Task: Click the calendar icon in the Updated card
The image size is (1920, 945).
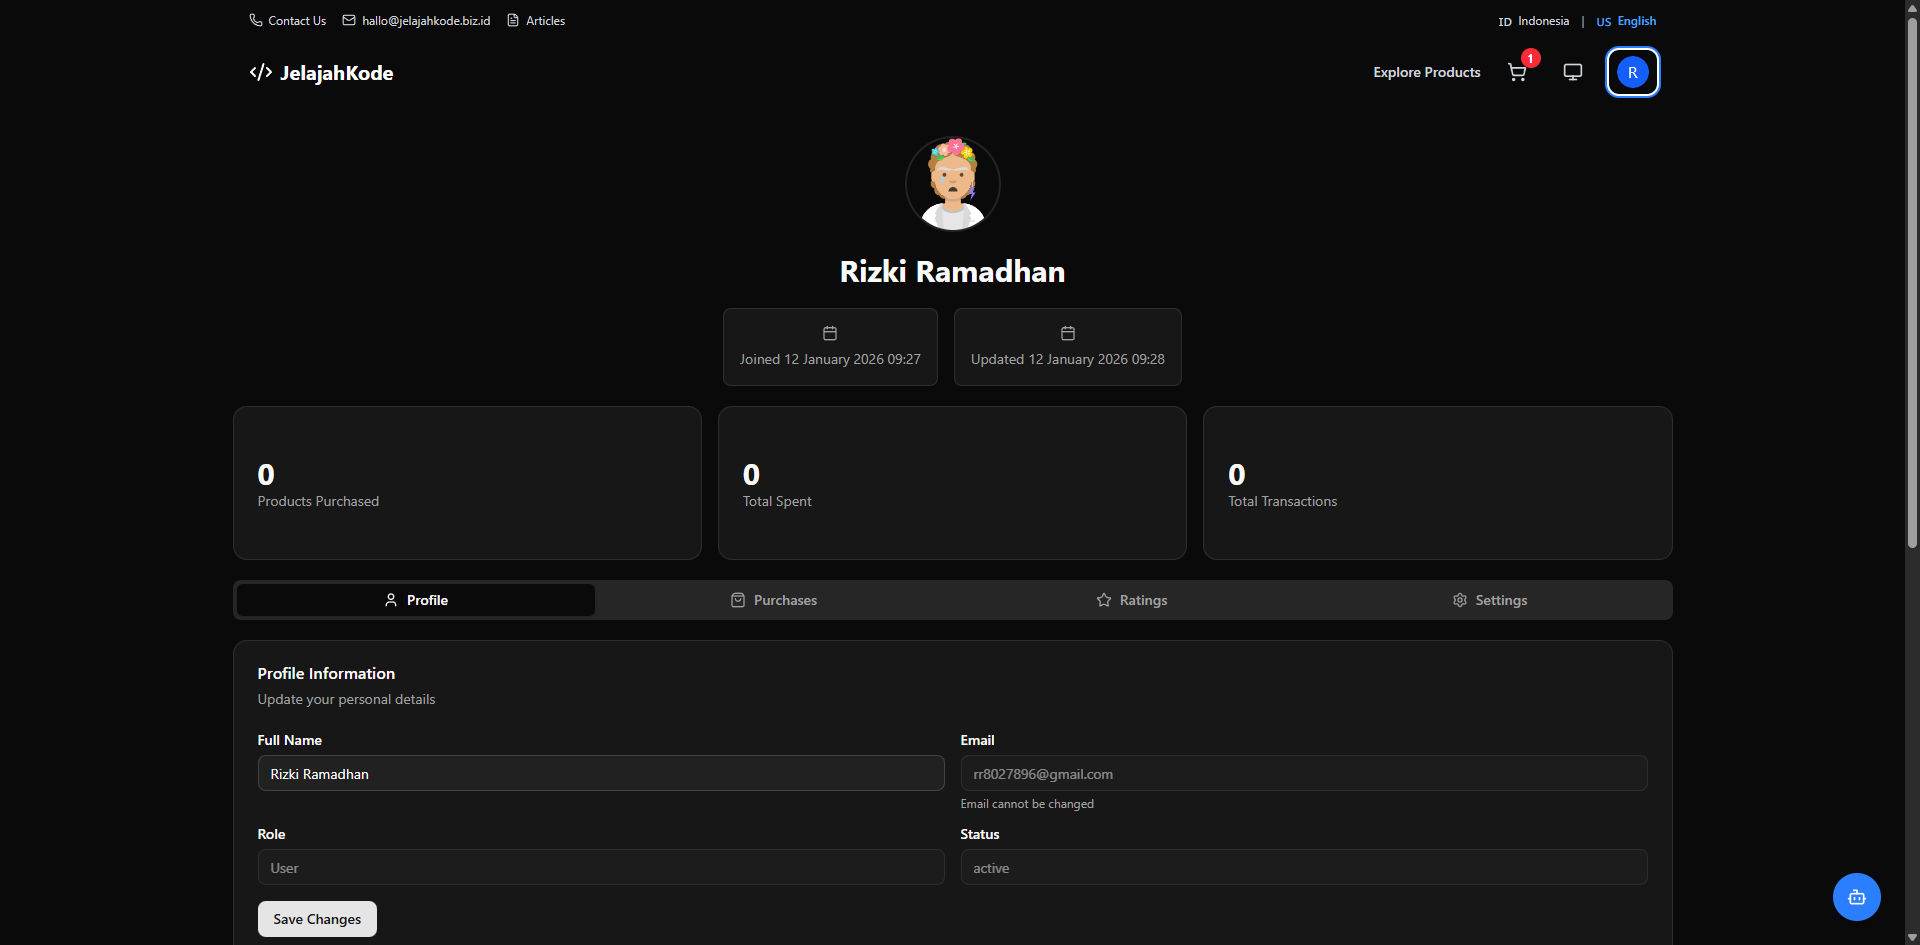Action: [1067, 333]
